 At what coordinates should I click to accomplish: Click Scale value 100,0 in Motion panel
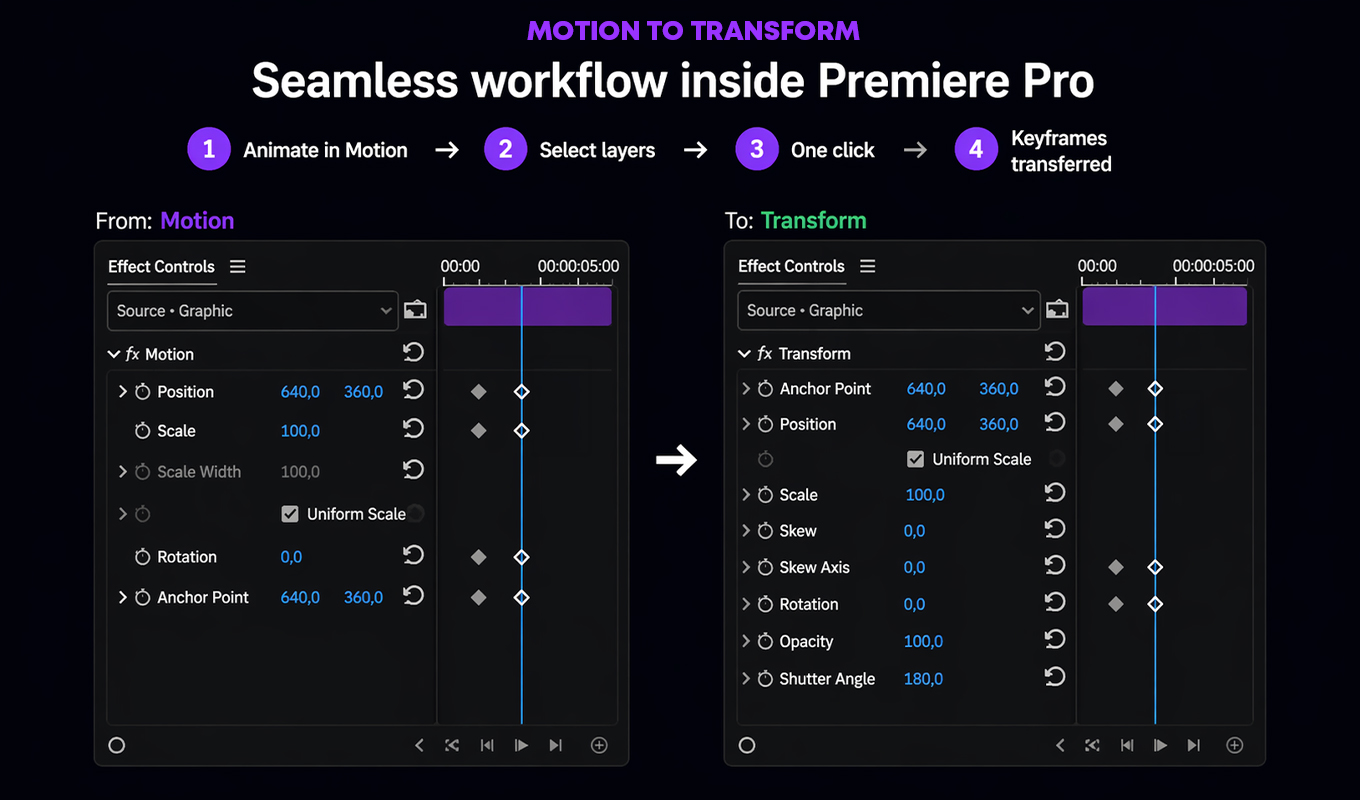click(x=300, y=431)
